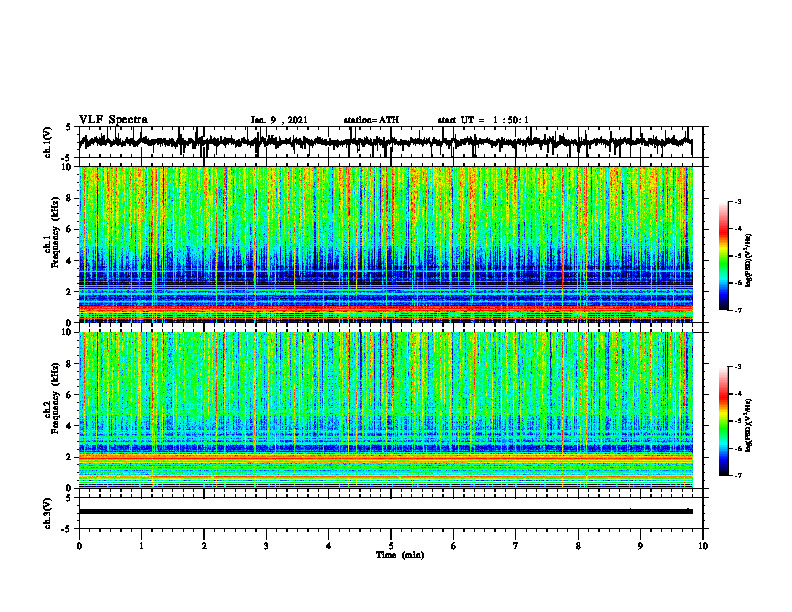Click the "VLF Spectra" plot title
This screenshot has height=612, width=792.
click(113, 120)
